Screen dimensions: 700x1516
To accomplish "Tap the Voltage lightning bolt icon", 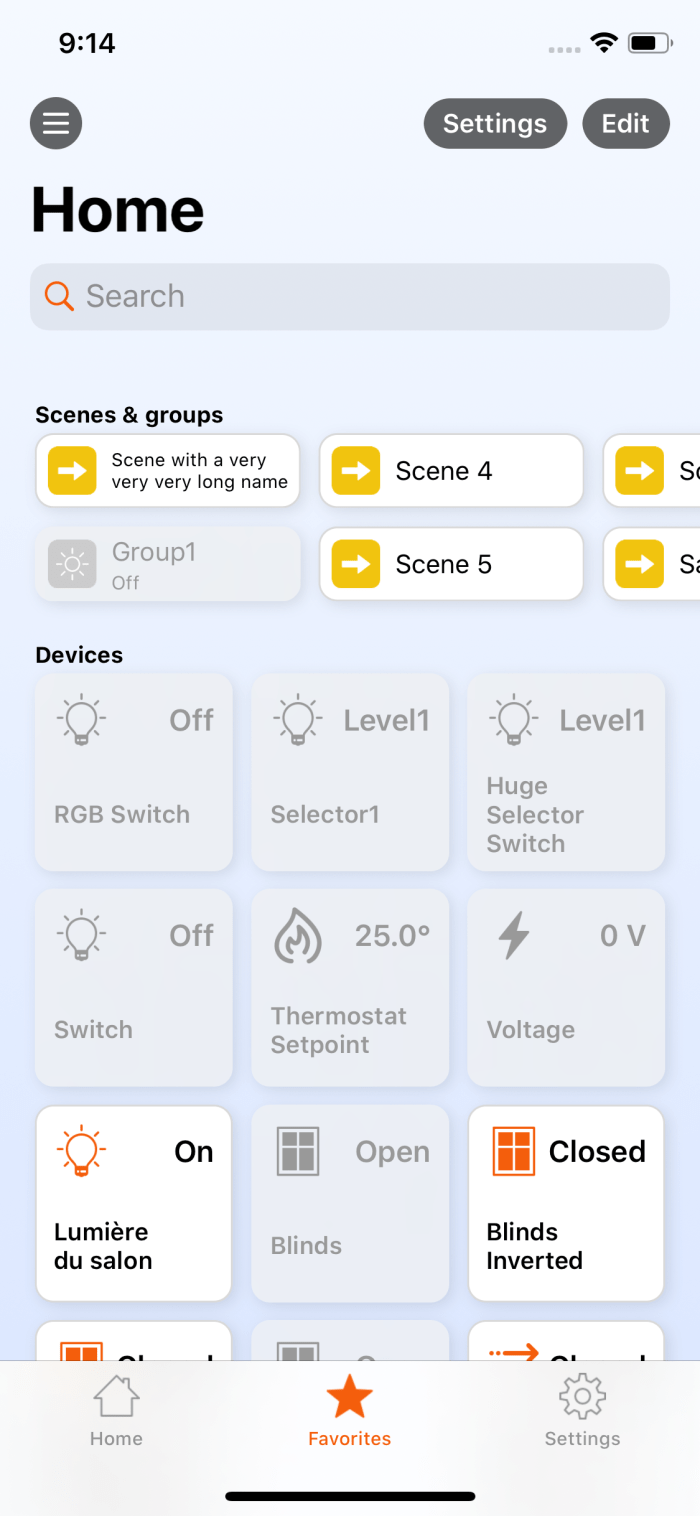I will pyautogui.click(x=514, y=935).
